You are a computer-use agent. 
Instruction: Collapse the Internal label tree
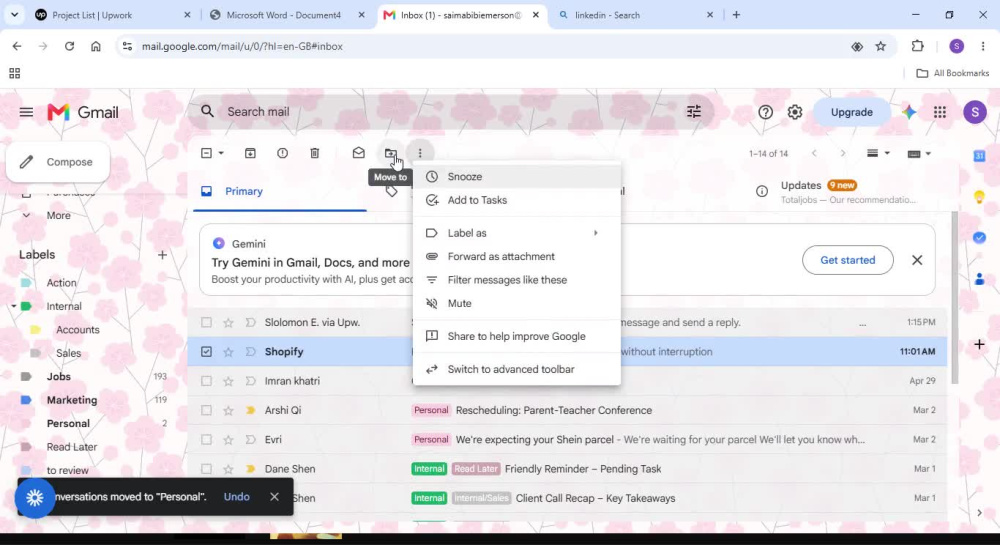click(13, 307)
